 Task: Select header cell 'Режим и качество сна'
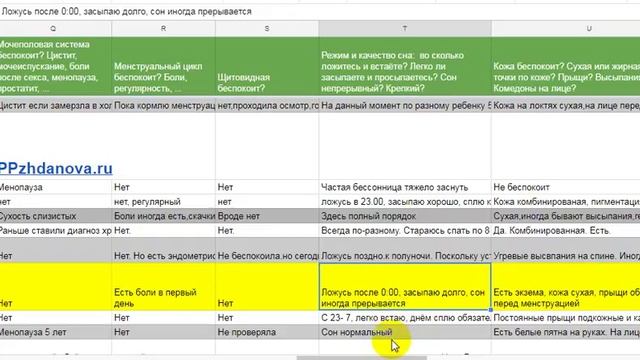coord(405,67)
